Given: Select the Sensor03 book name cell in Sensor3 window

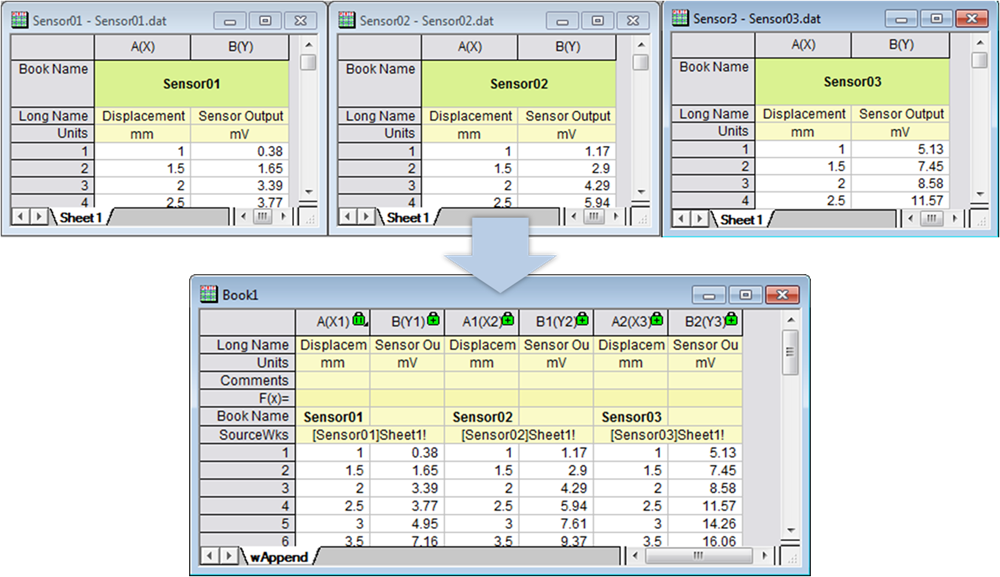Looking at the screenshot, I should click(x=852, y=82).
